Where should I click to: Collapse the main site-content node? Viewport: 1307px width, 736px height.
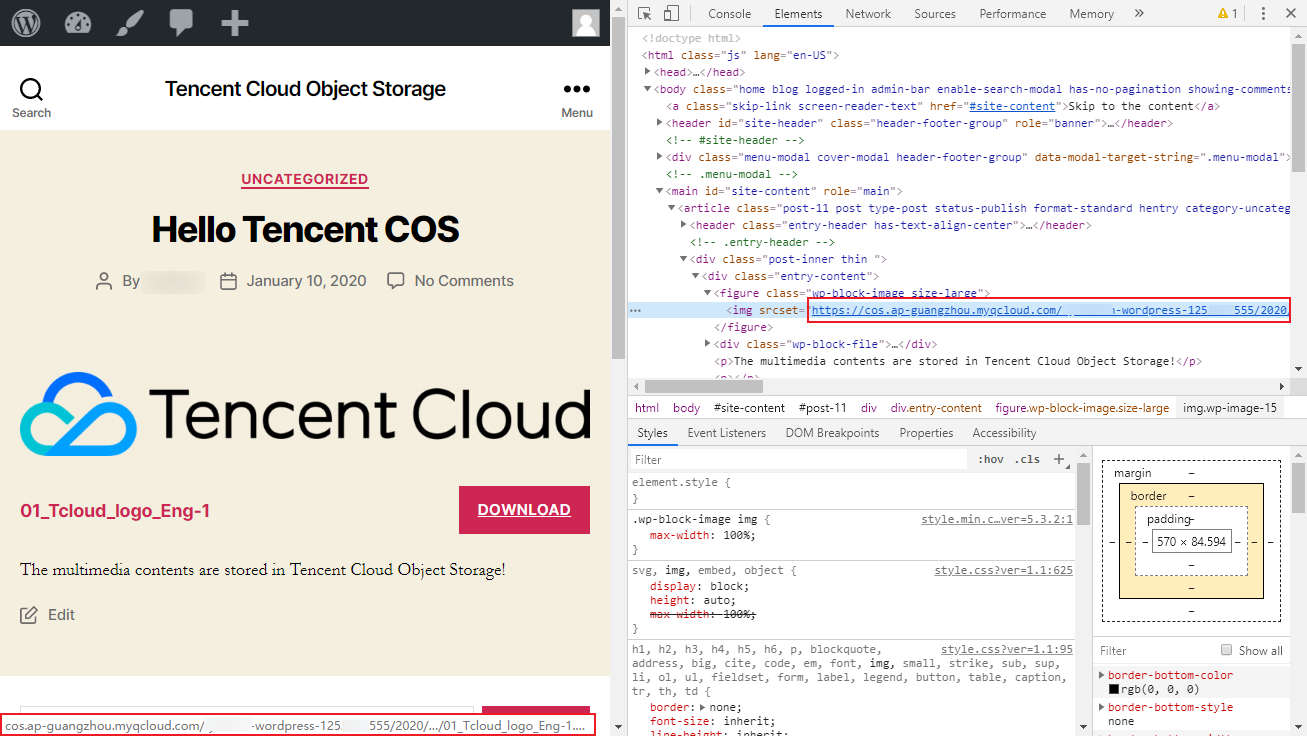[660, 191]
